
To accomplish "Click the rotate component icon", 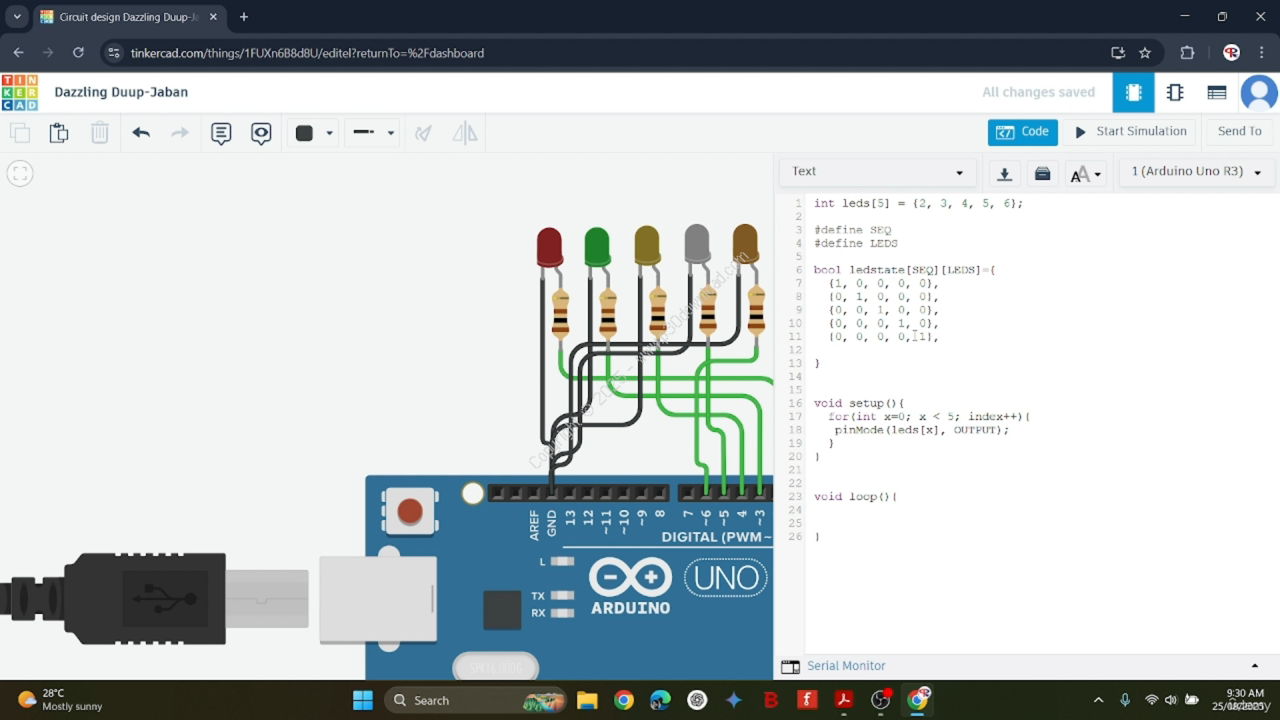I will coord(423,133).
